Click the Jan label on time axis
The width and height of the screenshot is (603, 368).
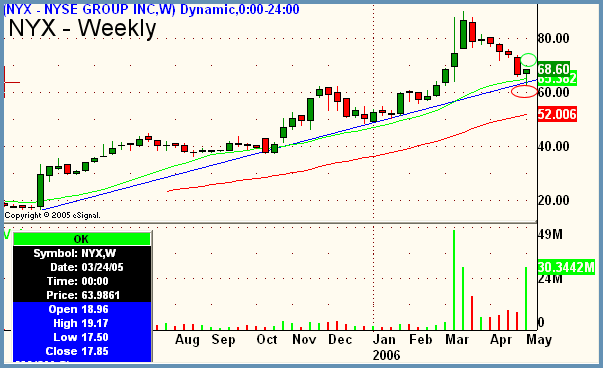click(384, 340)
